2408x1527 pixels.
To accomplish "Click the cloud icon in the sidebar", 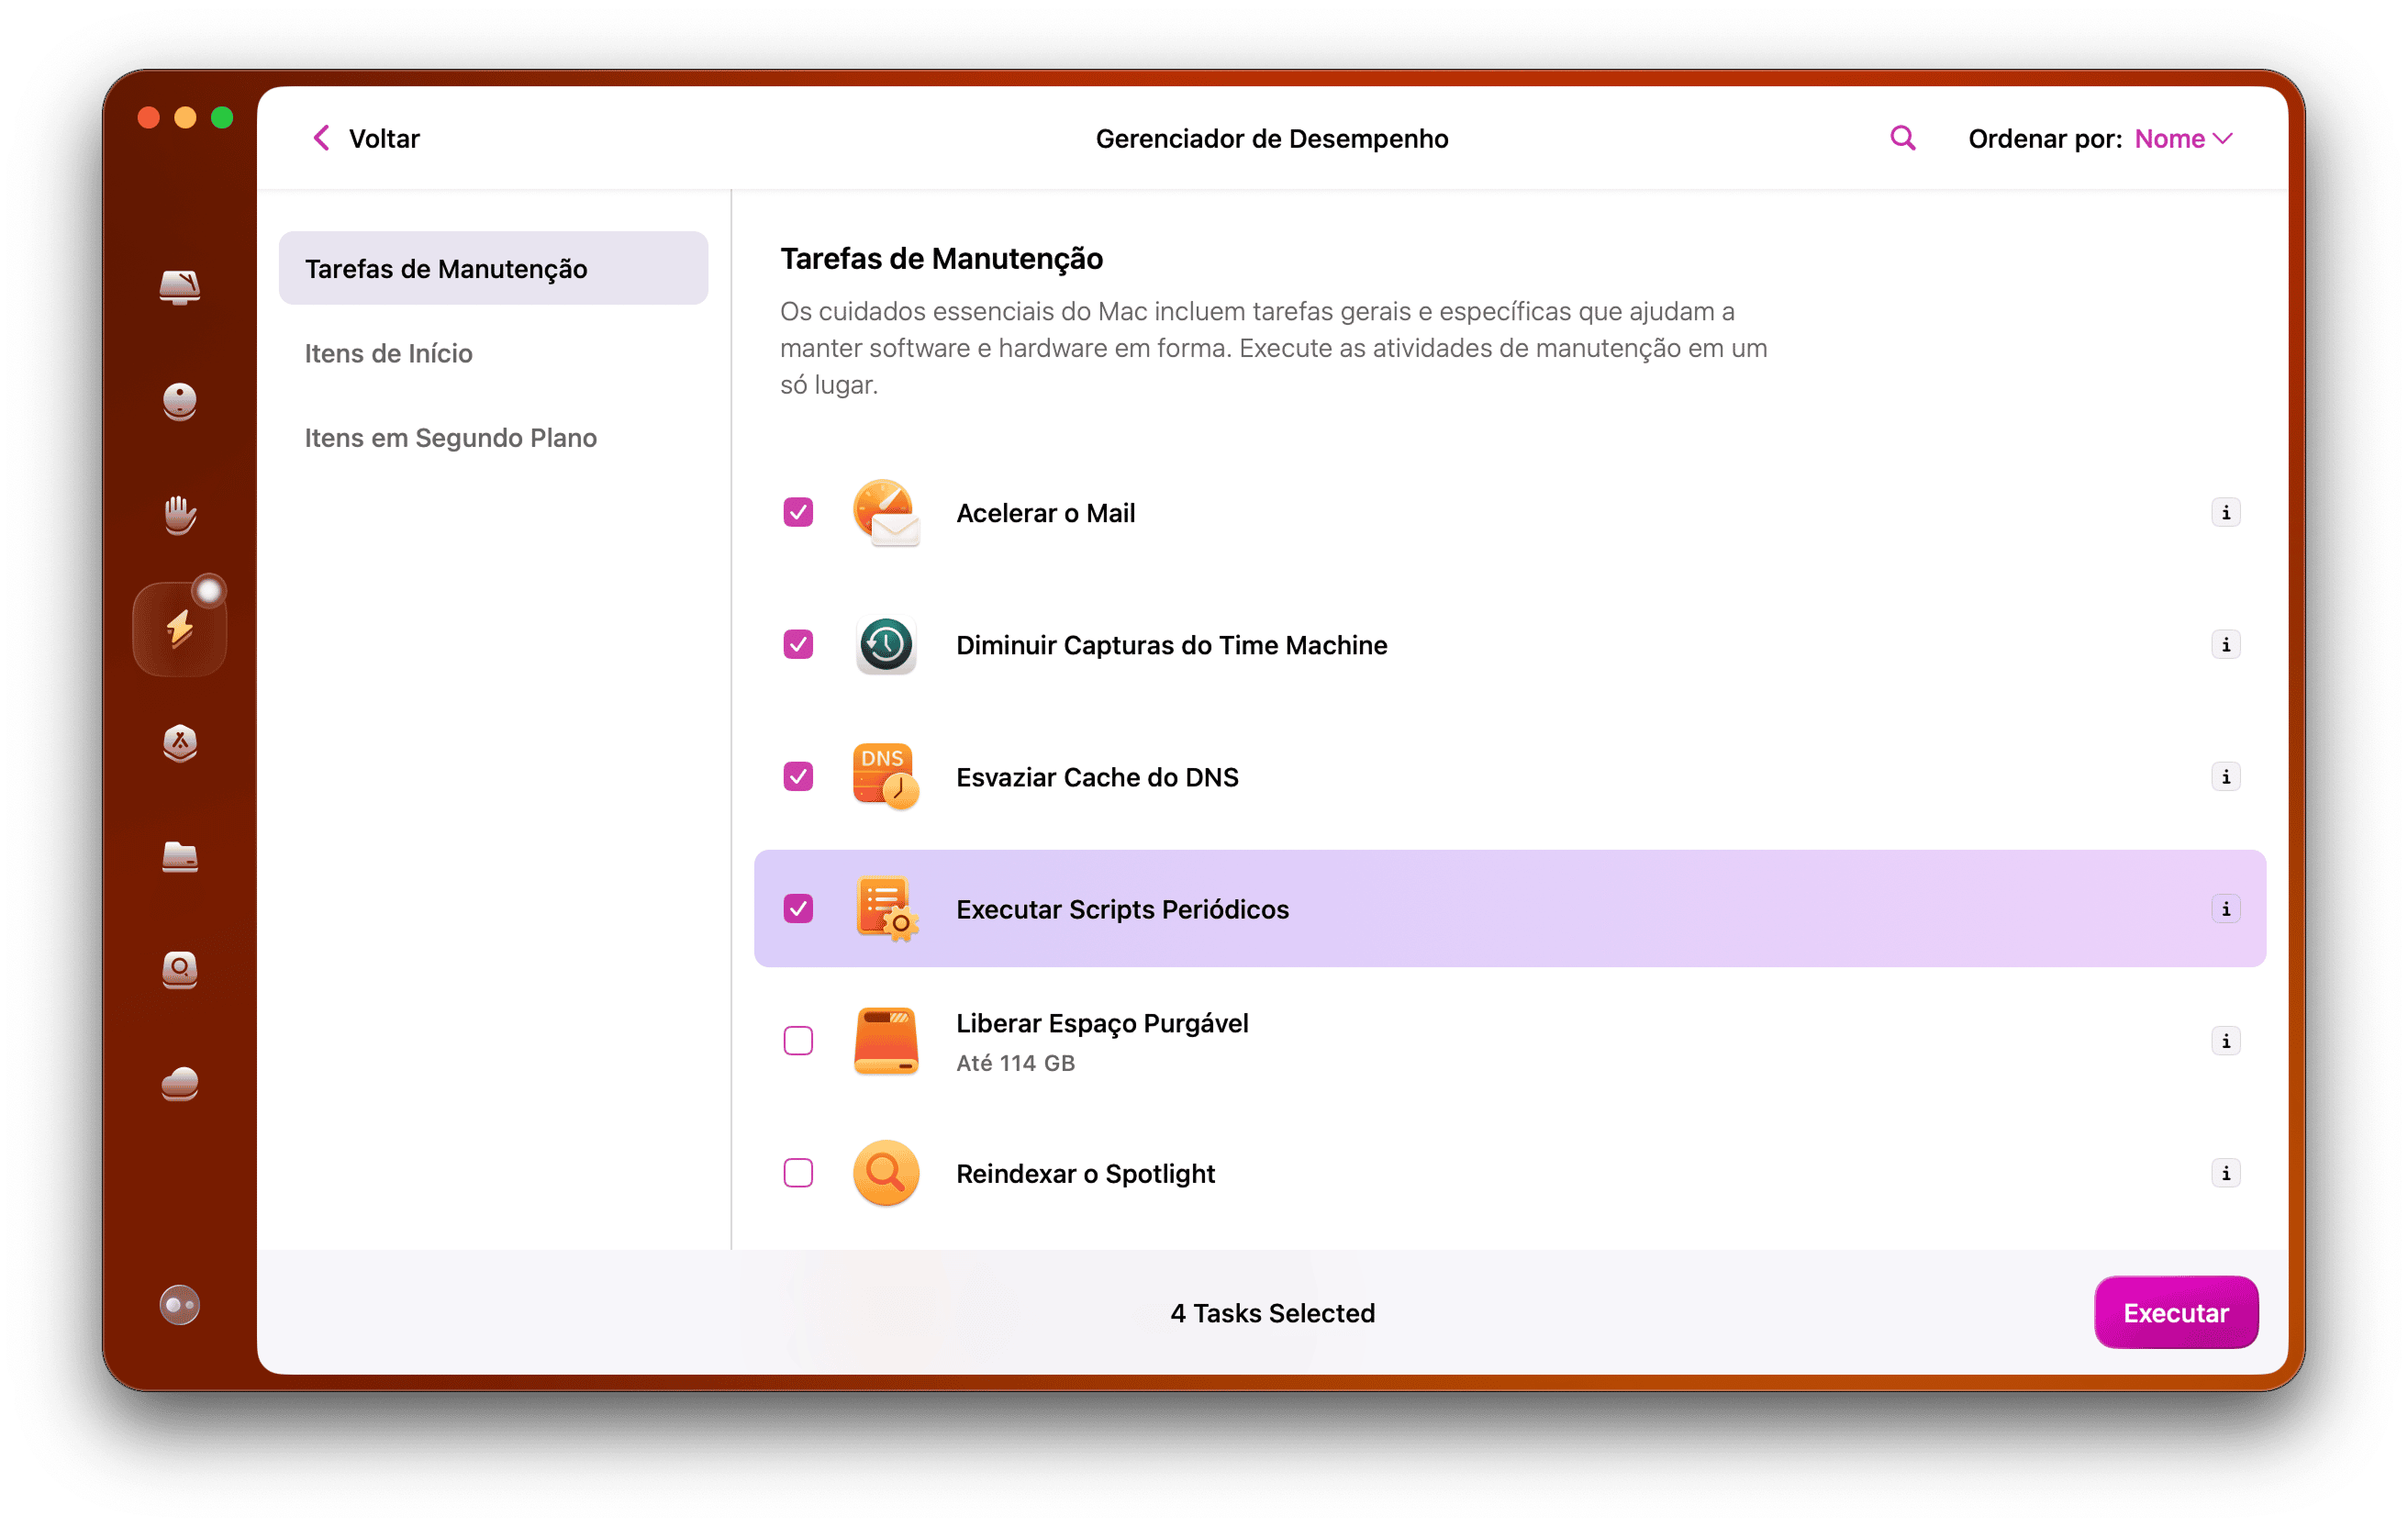I will [180, 1085].
